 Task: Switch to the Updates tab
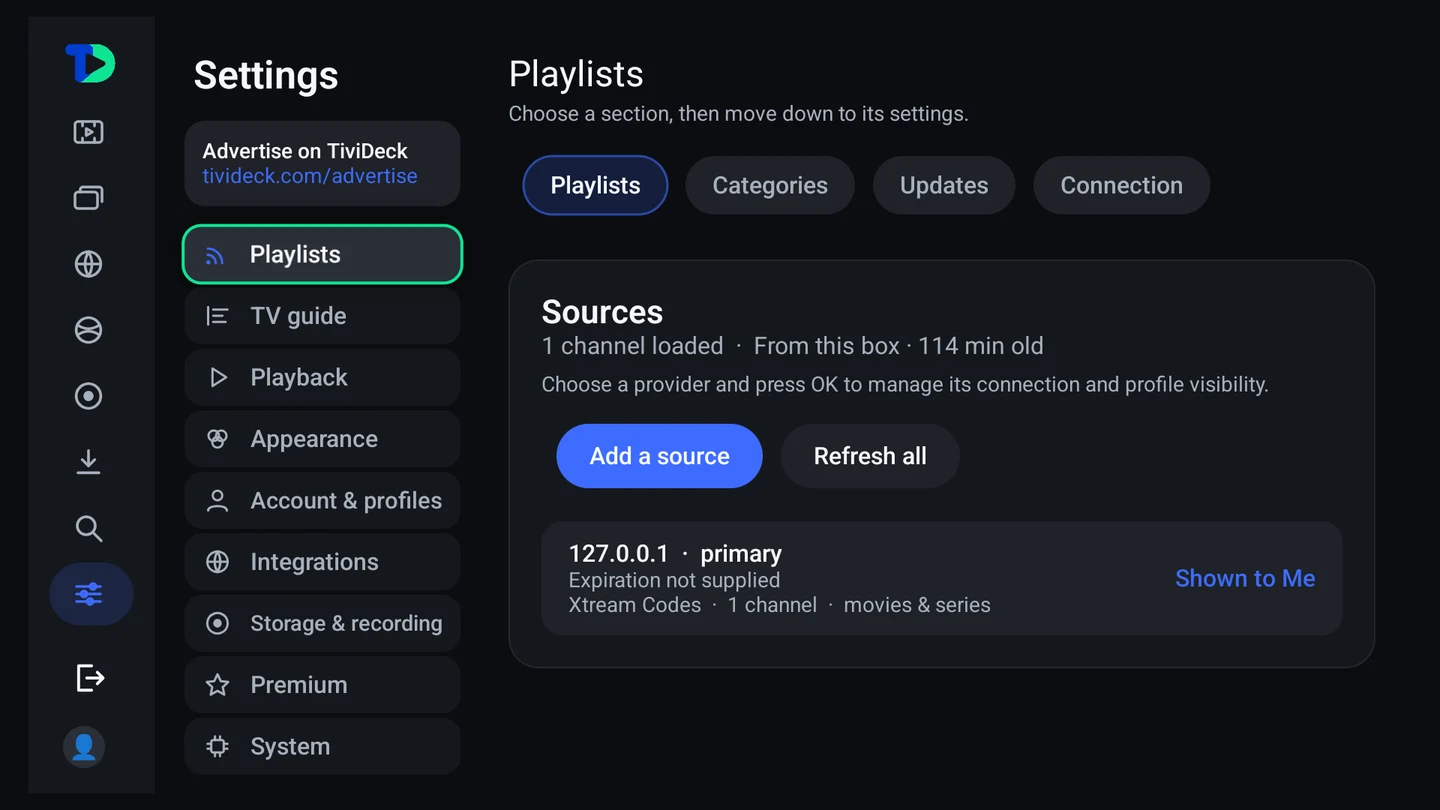point(944,185)
